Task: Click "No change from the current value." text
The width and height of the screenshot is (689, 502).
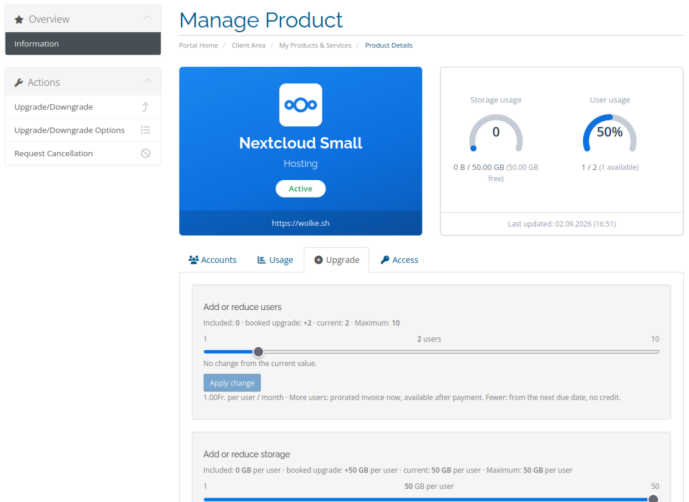Action: [x=260, y=364]
